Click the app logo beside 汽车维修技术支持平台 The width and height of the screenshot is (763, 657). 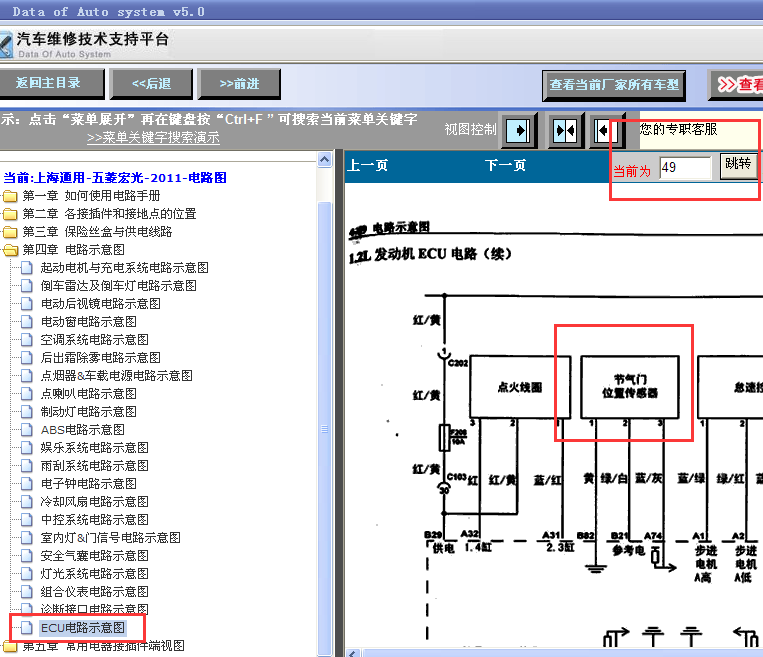(x=6, y=46)
